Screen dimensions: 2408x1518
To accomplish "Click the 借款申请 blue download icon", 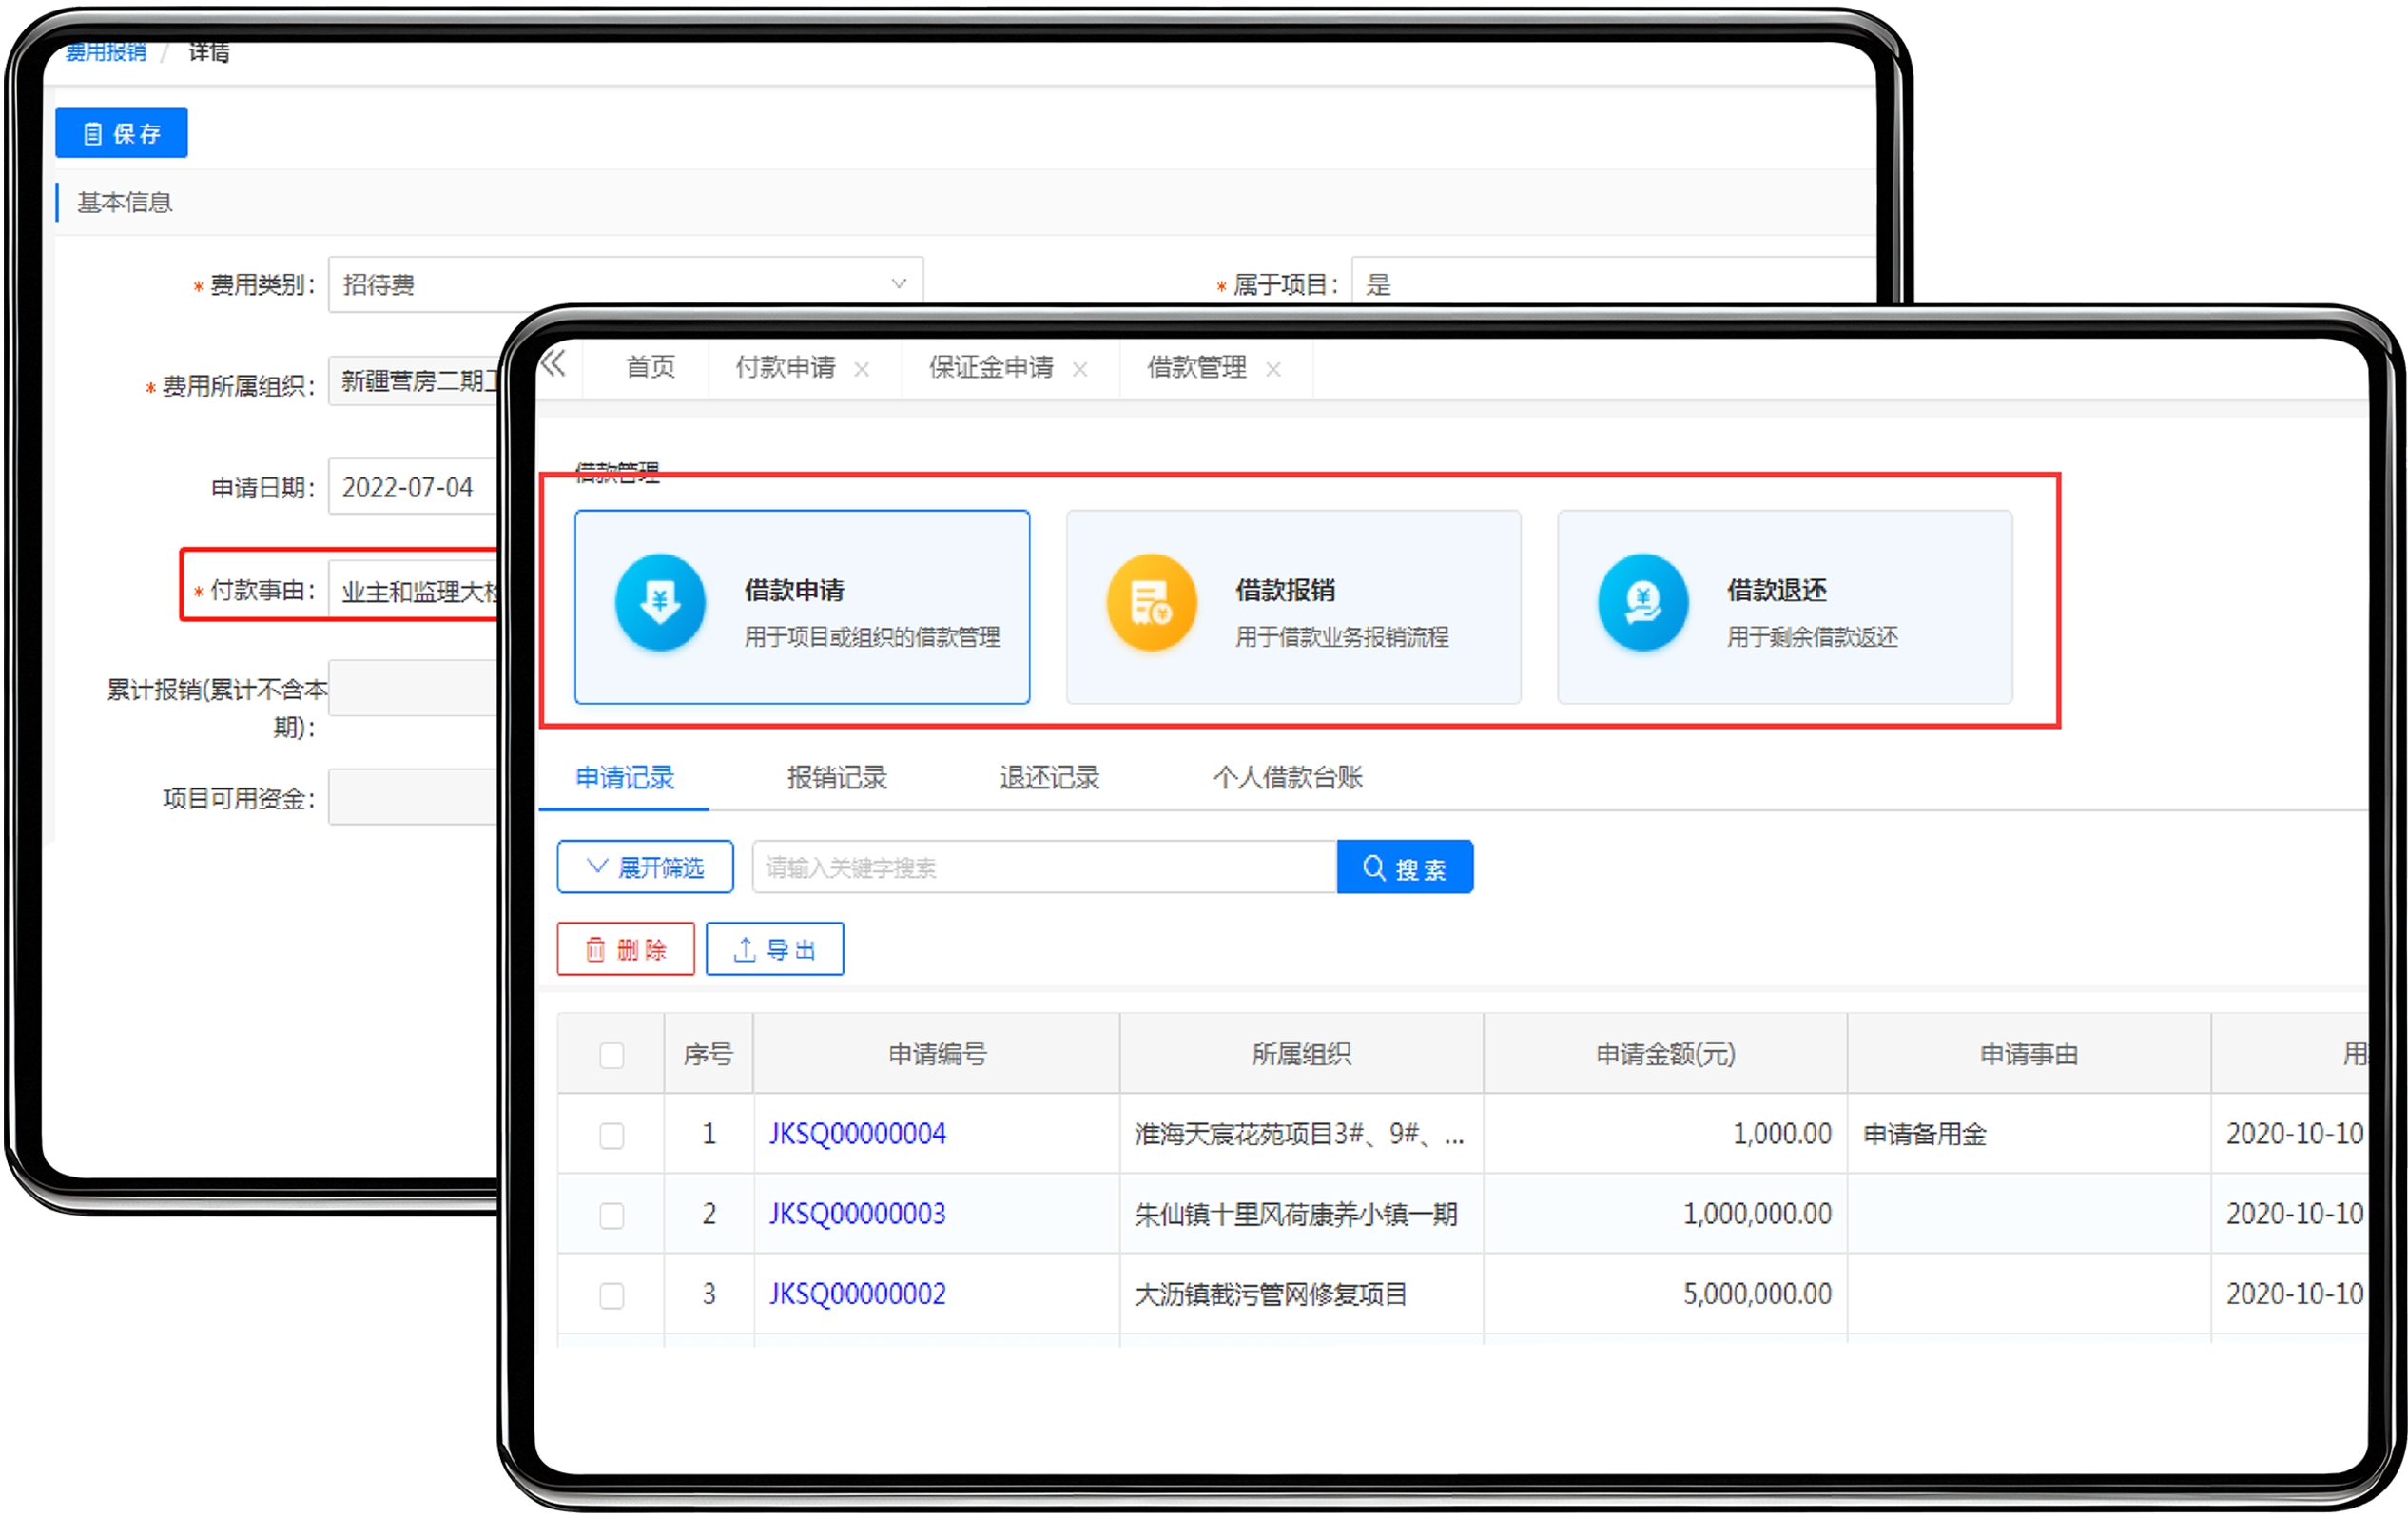I will pyautogui.click(x=660, y=603).
